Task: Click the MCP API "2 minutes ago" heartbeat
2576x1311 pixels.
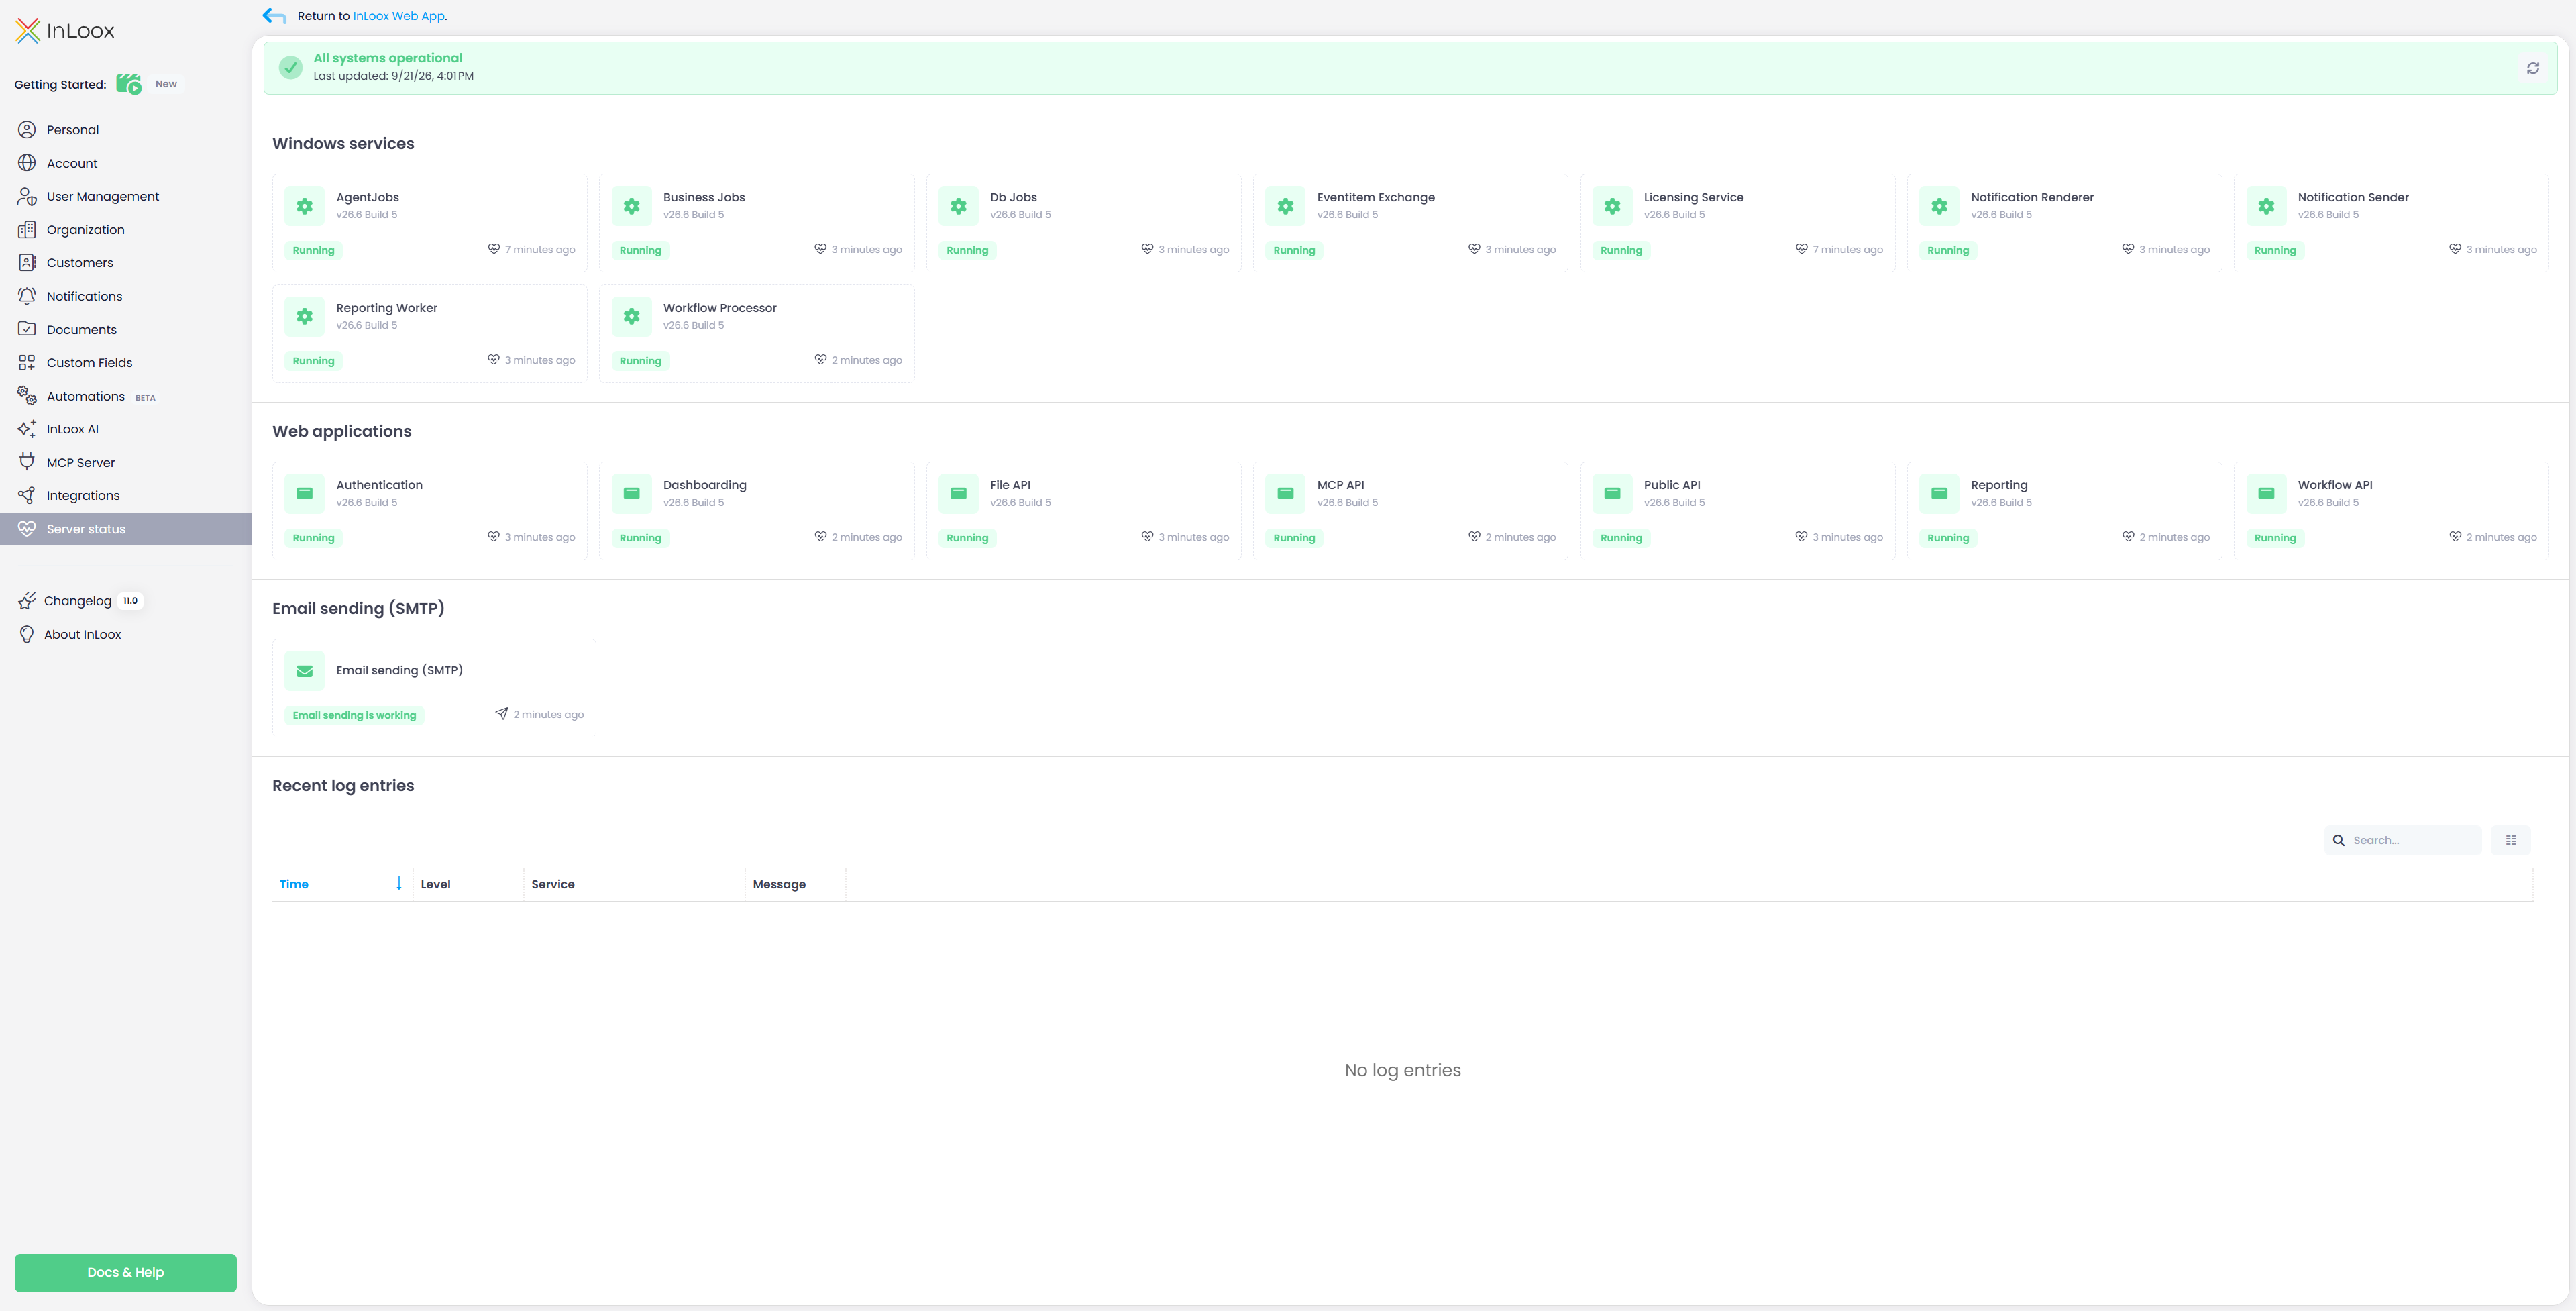Action: click(x=1512, y=537)
